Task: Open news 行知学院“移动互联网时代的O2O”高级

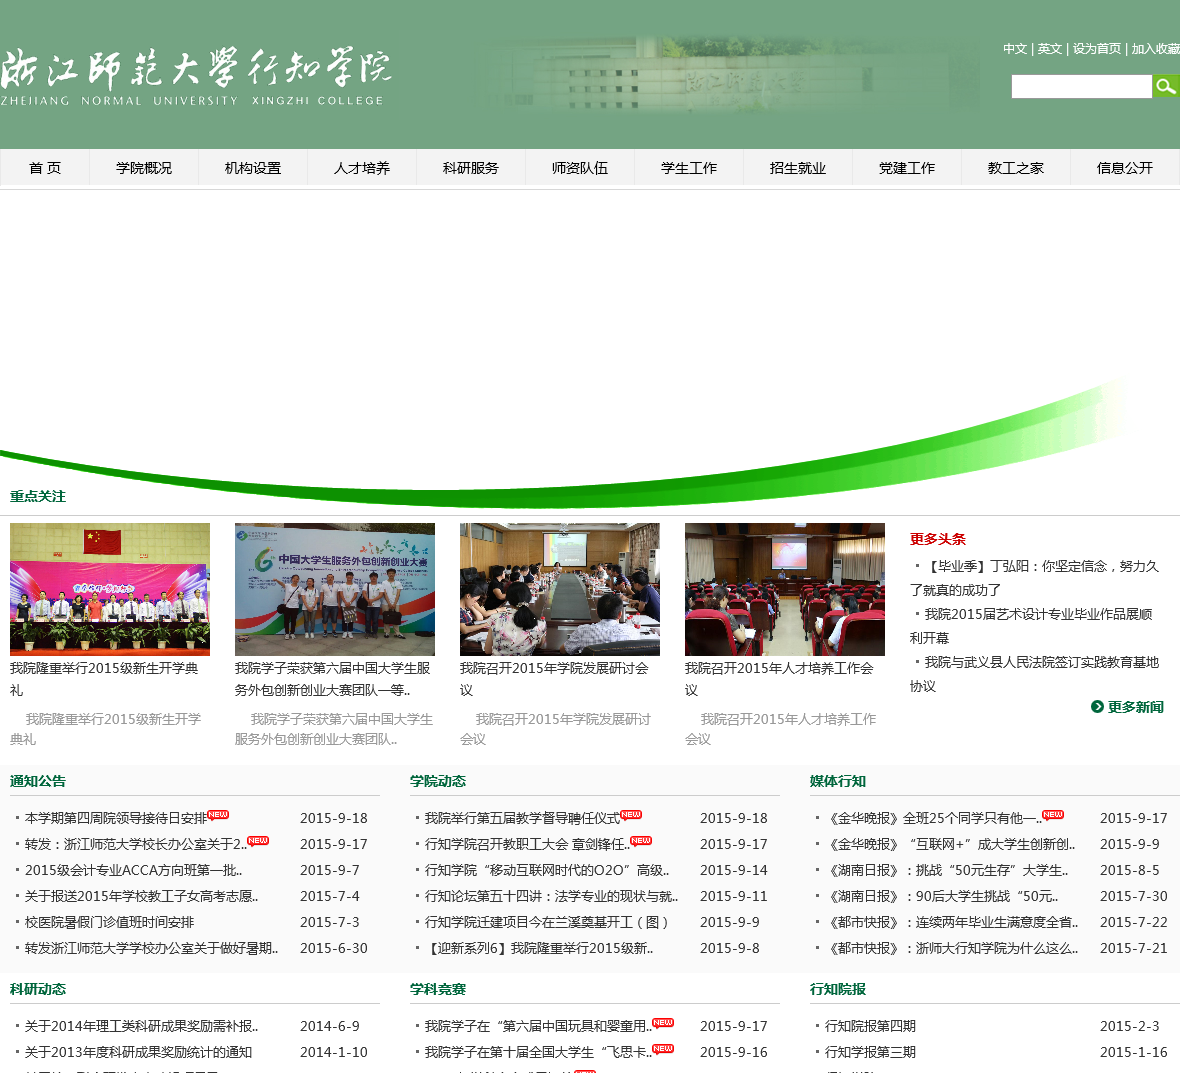Action: click(546, 870)
